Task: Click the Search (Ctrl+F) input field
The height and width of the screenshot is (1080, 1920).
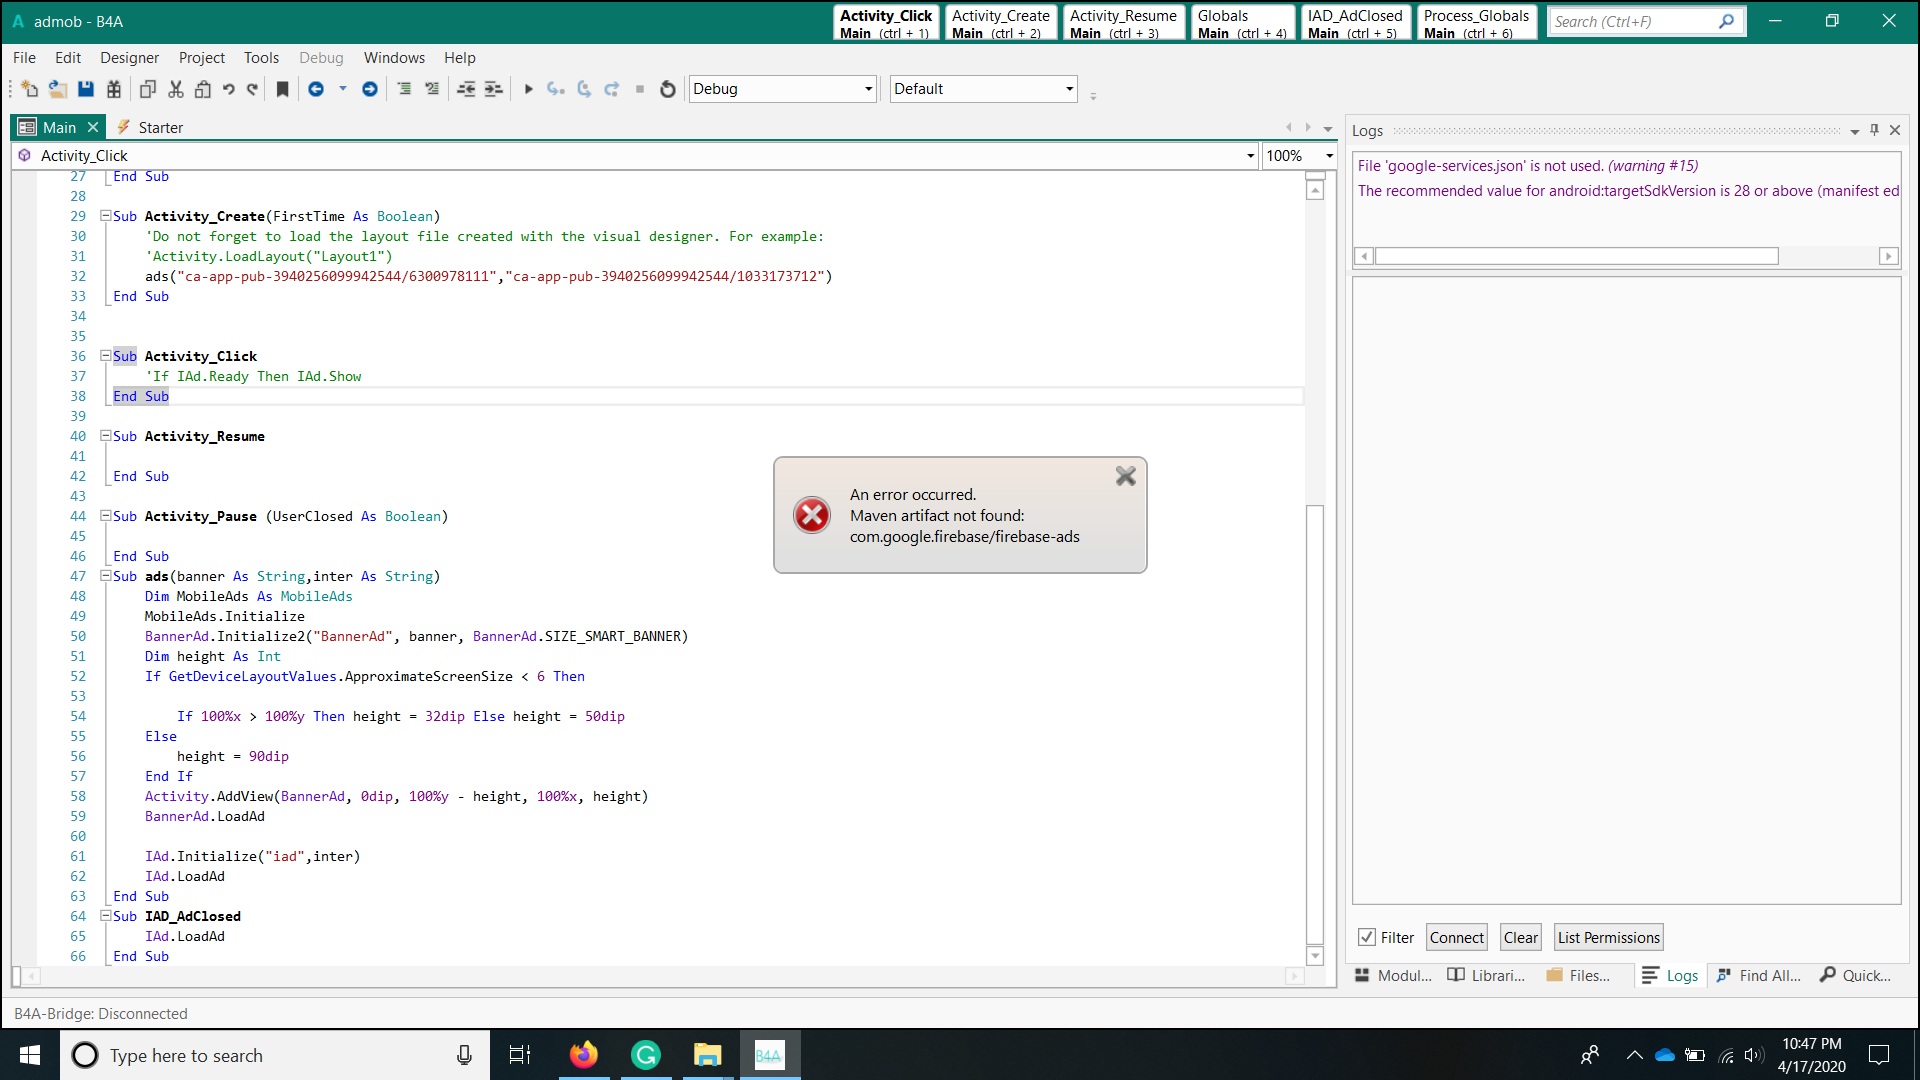Action: pyautogui.click(x=1632, y=21)
